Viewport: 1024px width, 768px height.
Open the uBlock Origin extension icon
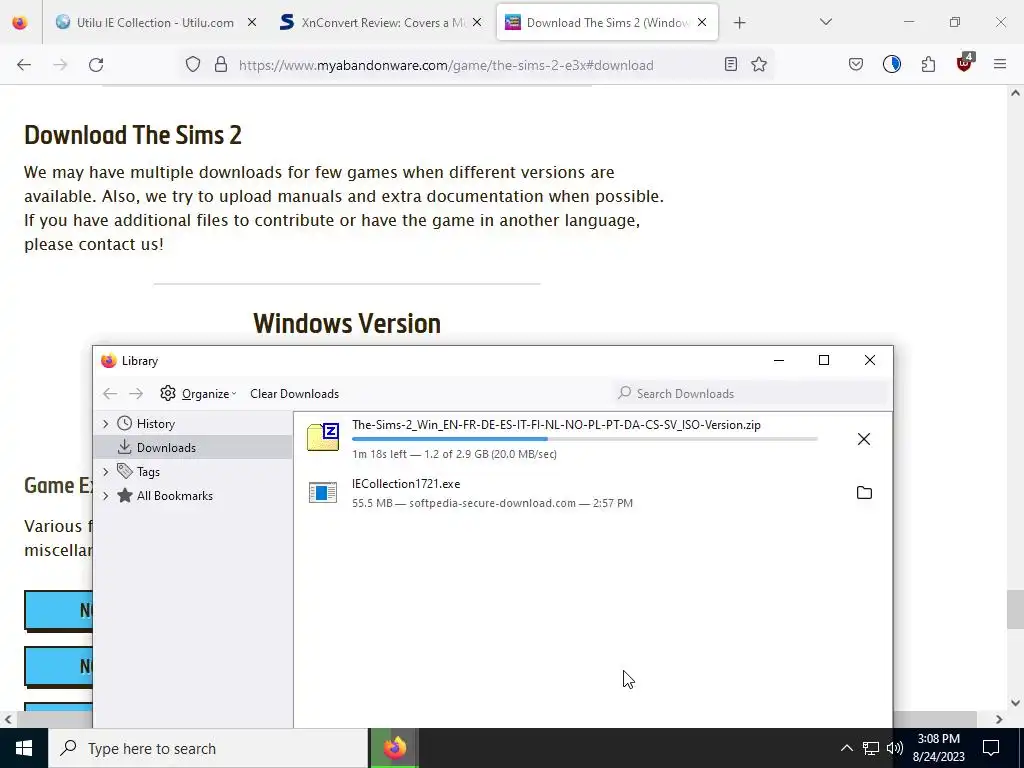(965, 63)
